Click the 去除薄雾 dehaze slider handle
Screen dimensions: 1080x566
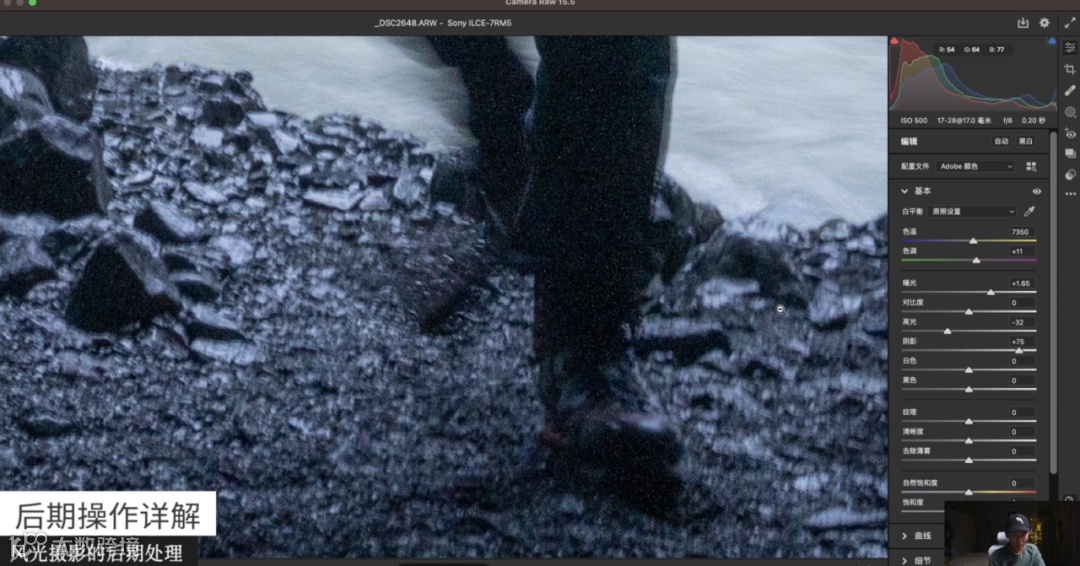point(968,460)
